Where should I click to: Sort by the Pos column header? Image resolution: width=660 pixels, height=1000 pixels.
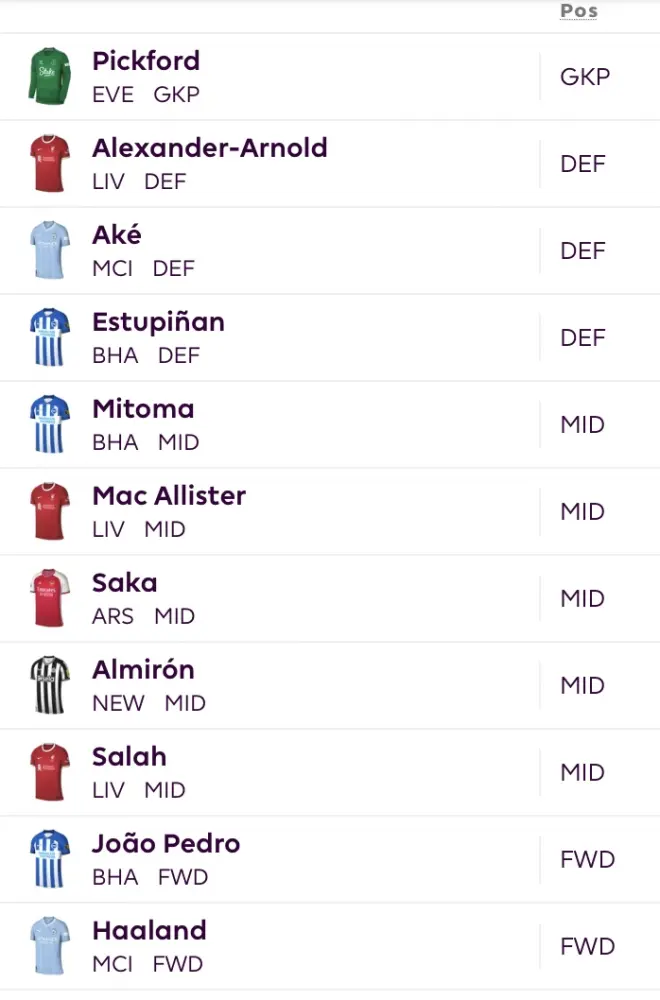click(579, 12)
